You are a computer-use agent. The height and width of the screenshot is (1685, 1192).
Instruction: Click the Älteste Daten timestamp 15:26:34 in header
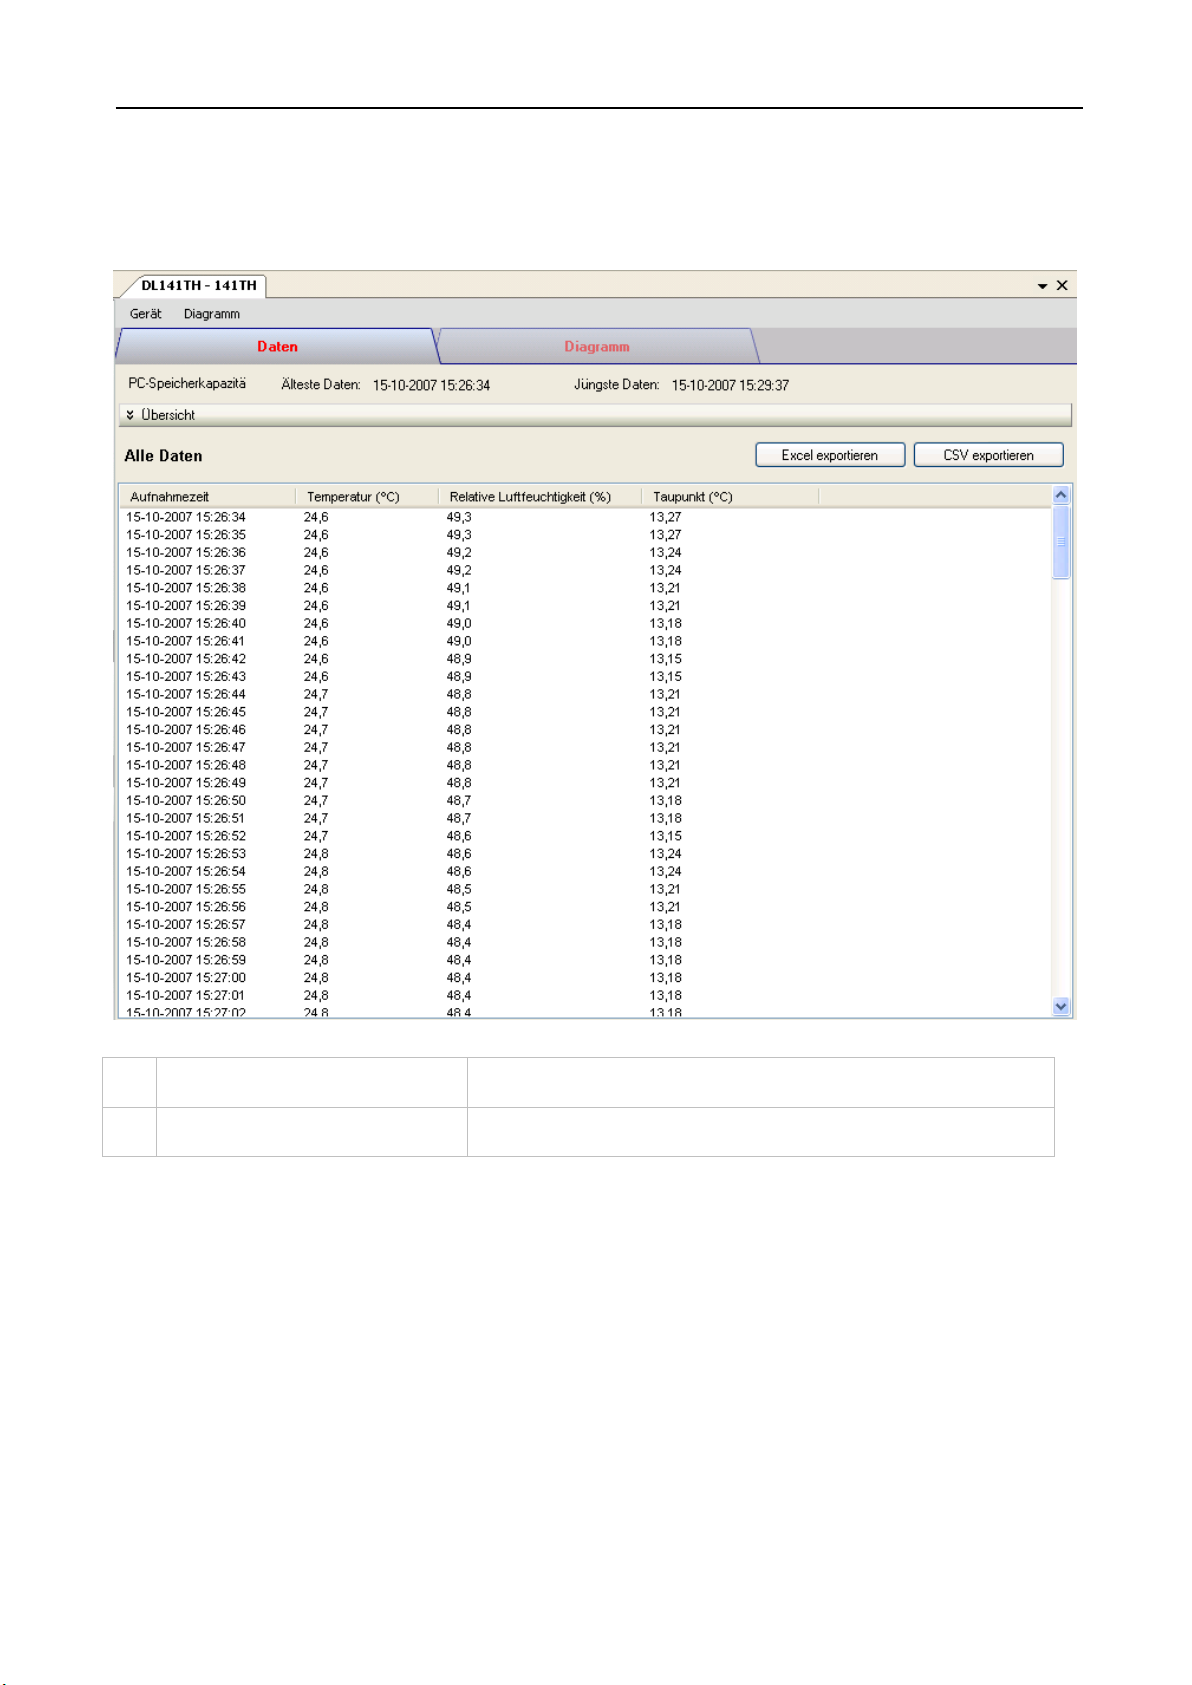click(x=431, y=386)
